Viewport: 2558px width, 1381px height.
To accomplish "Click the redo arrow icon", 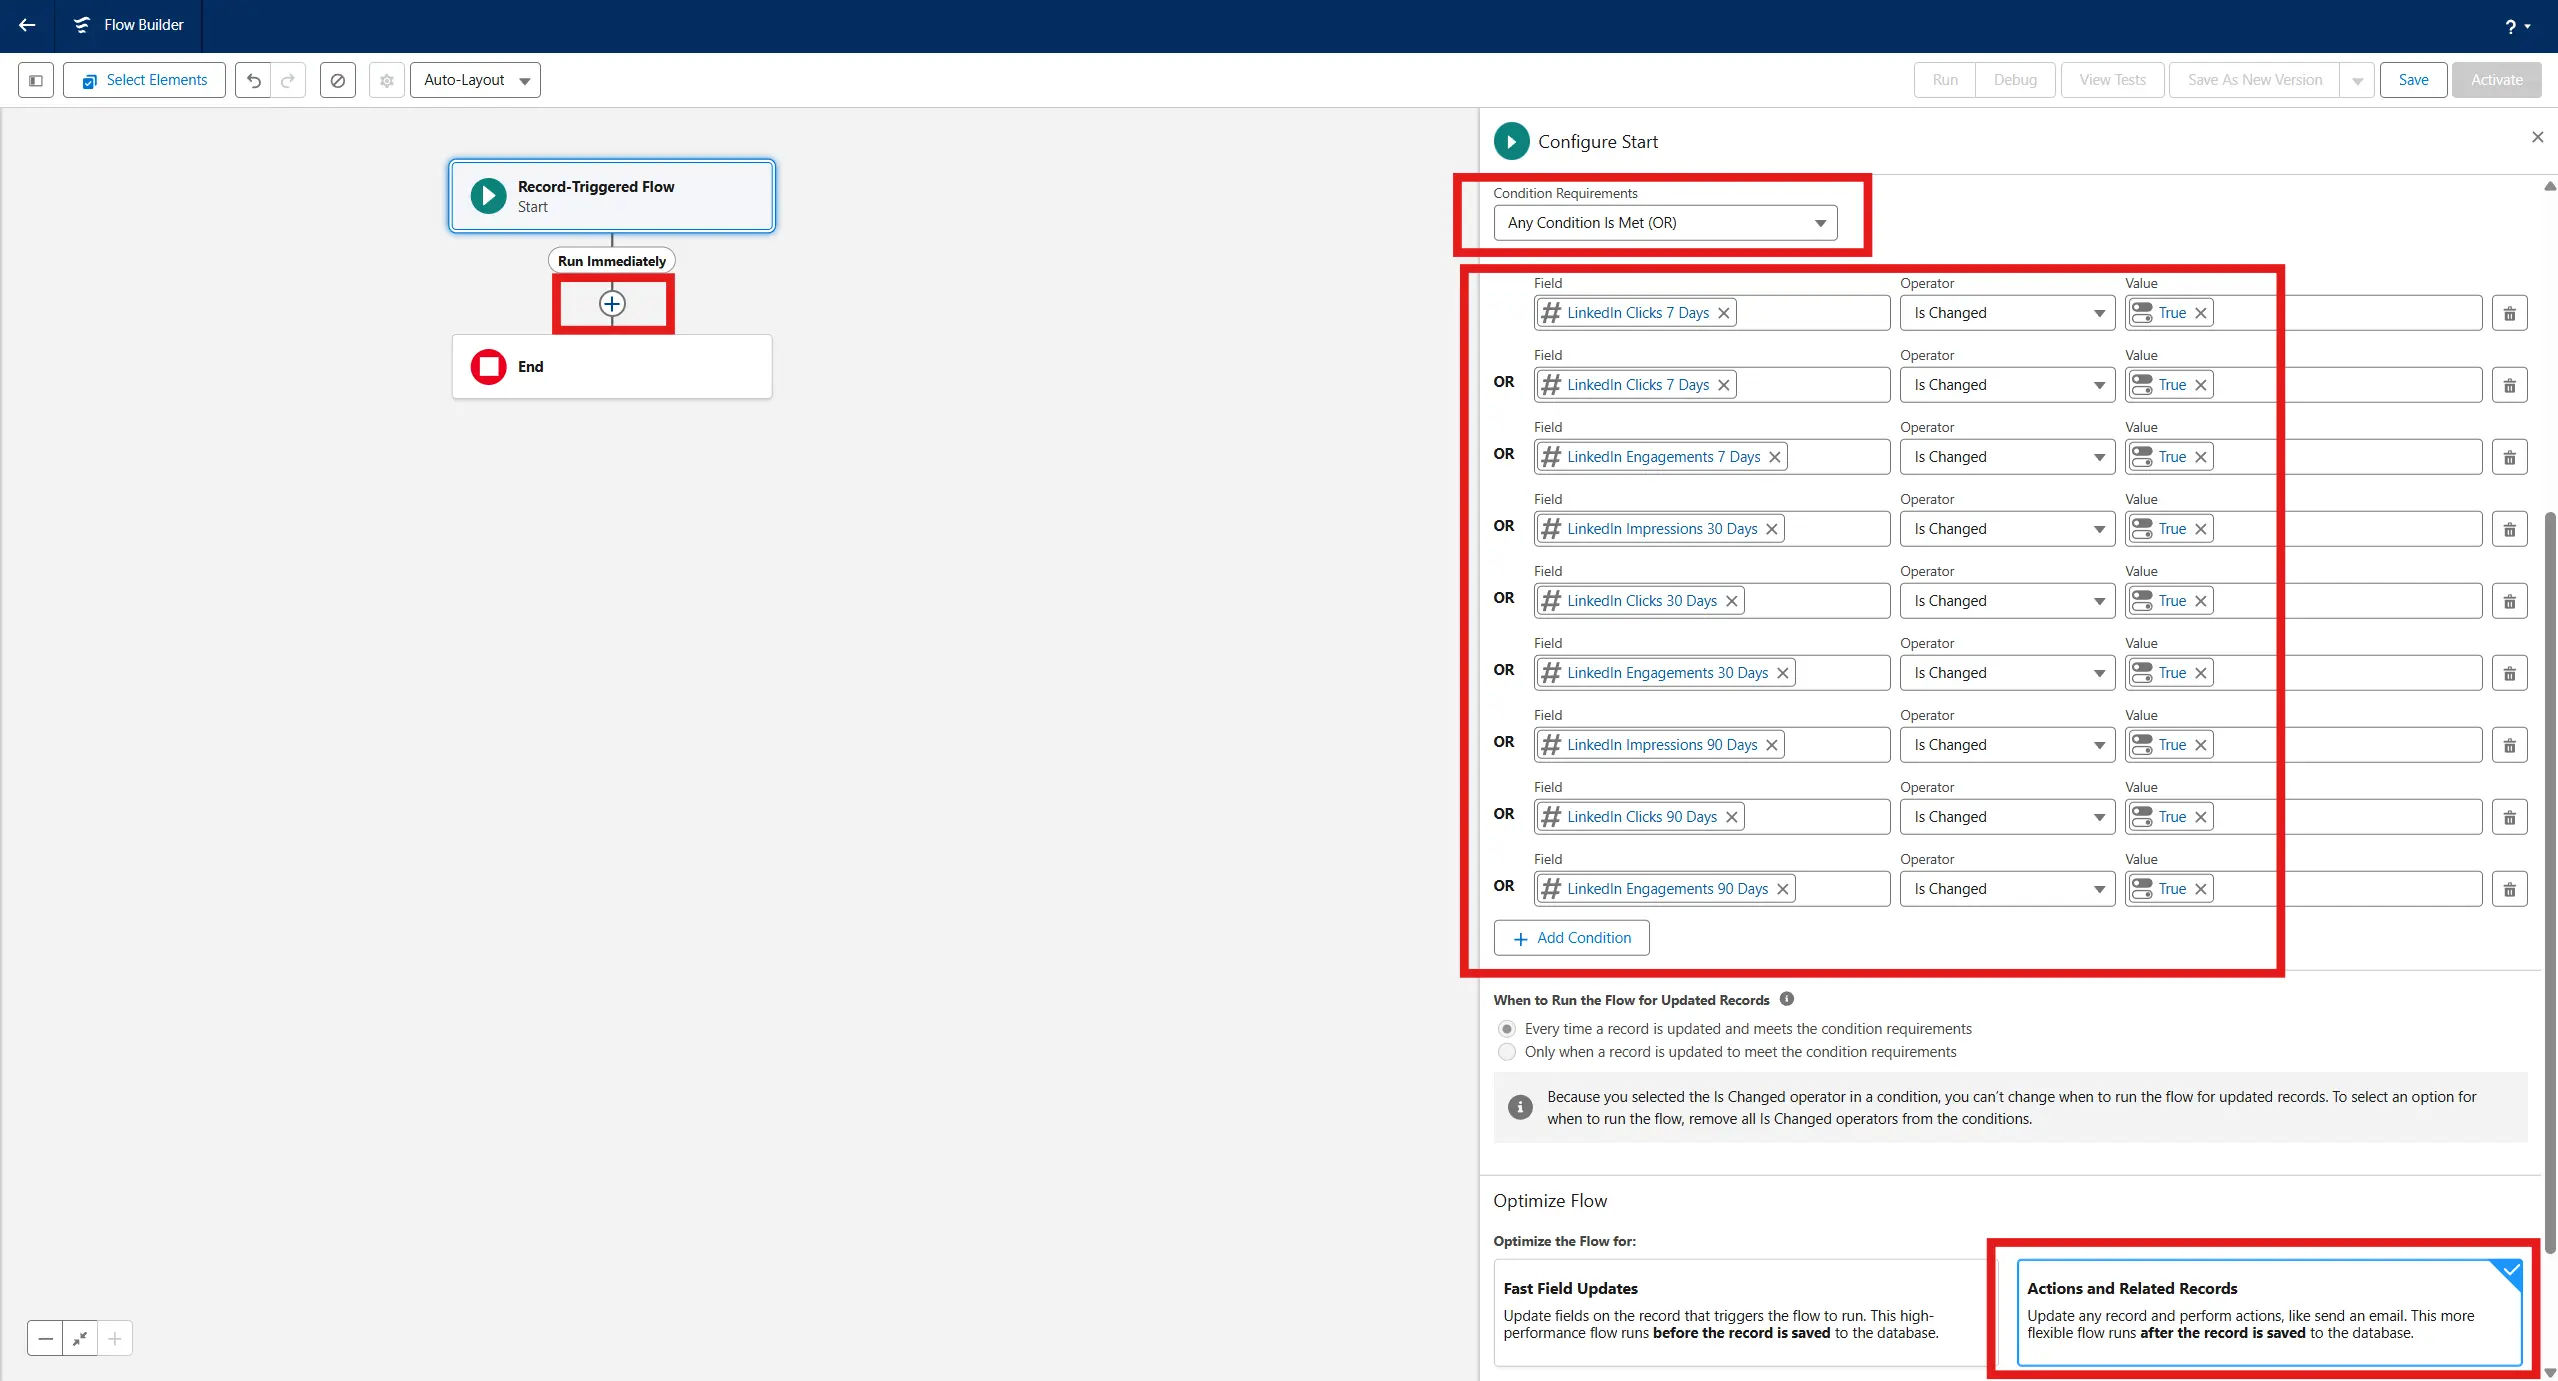I will tap(288, 80).
